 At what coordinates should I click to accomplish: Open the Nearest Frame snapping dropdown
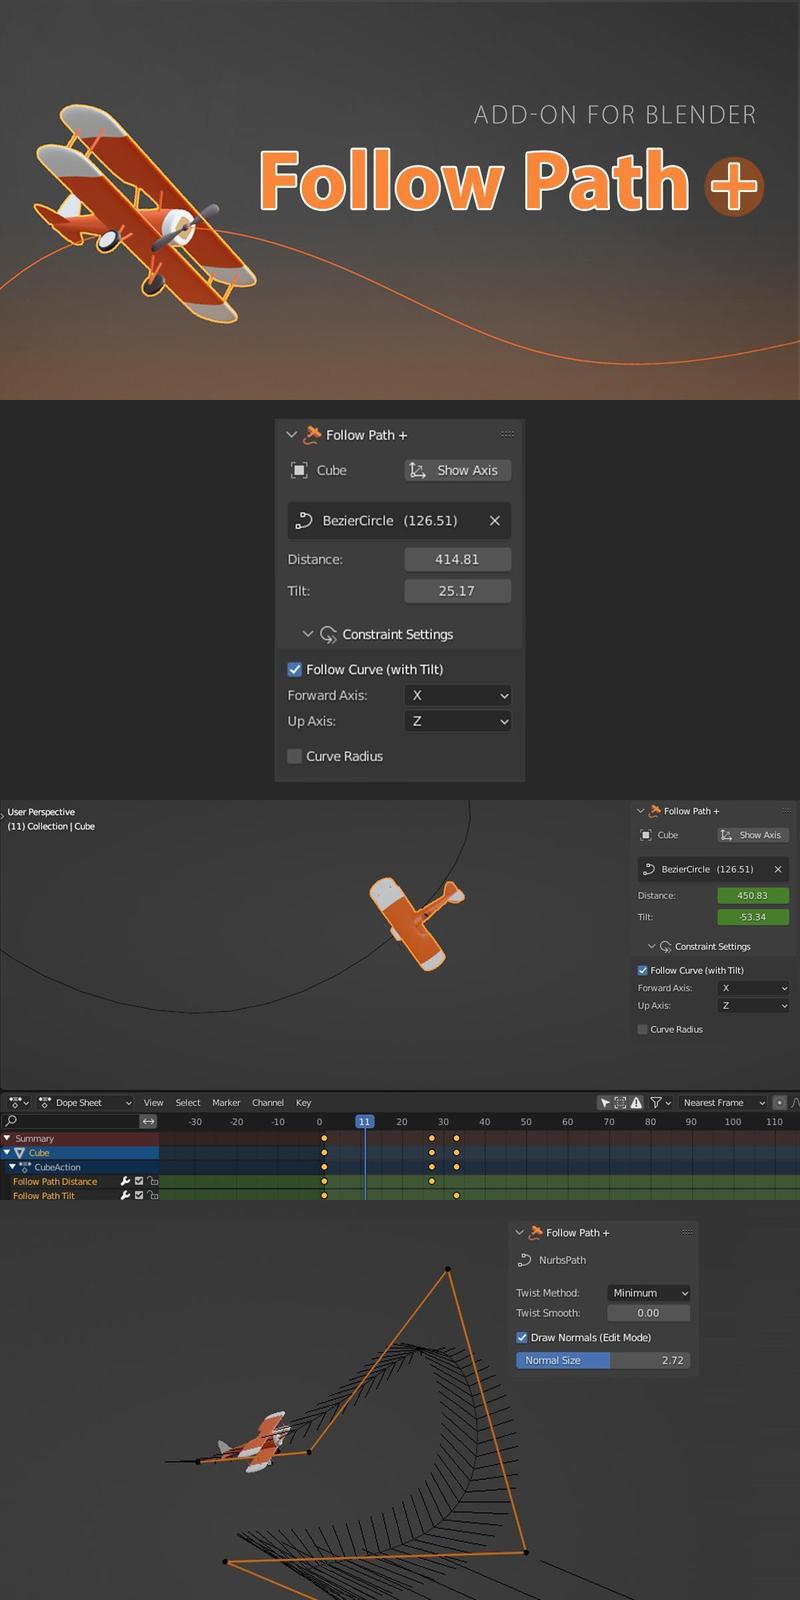click(724, 1102)
